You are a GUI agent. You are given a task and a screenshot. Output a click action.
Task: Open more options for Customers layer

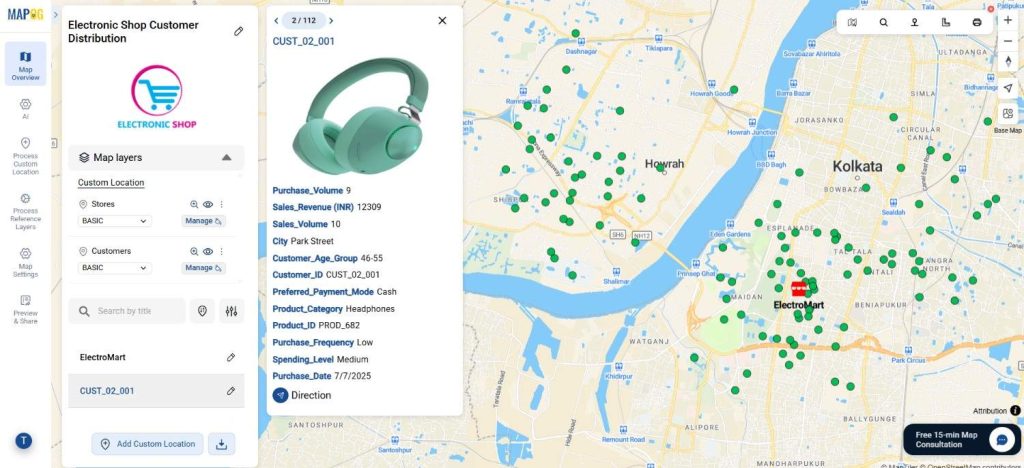click(x=221, y=251)
